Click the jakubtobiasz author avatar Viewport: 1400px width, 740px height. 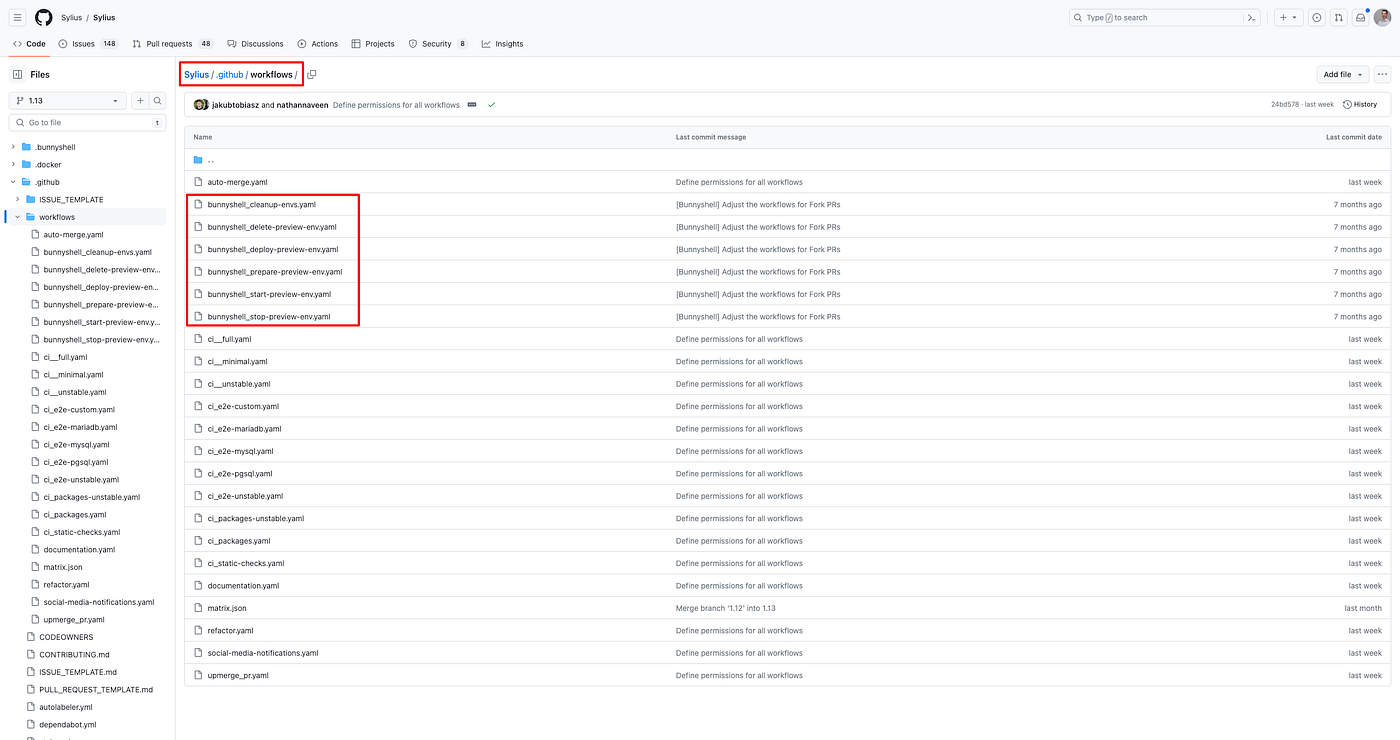[199, 104]
